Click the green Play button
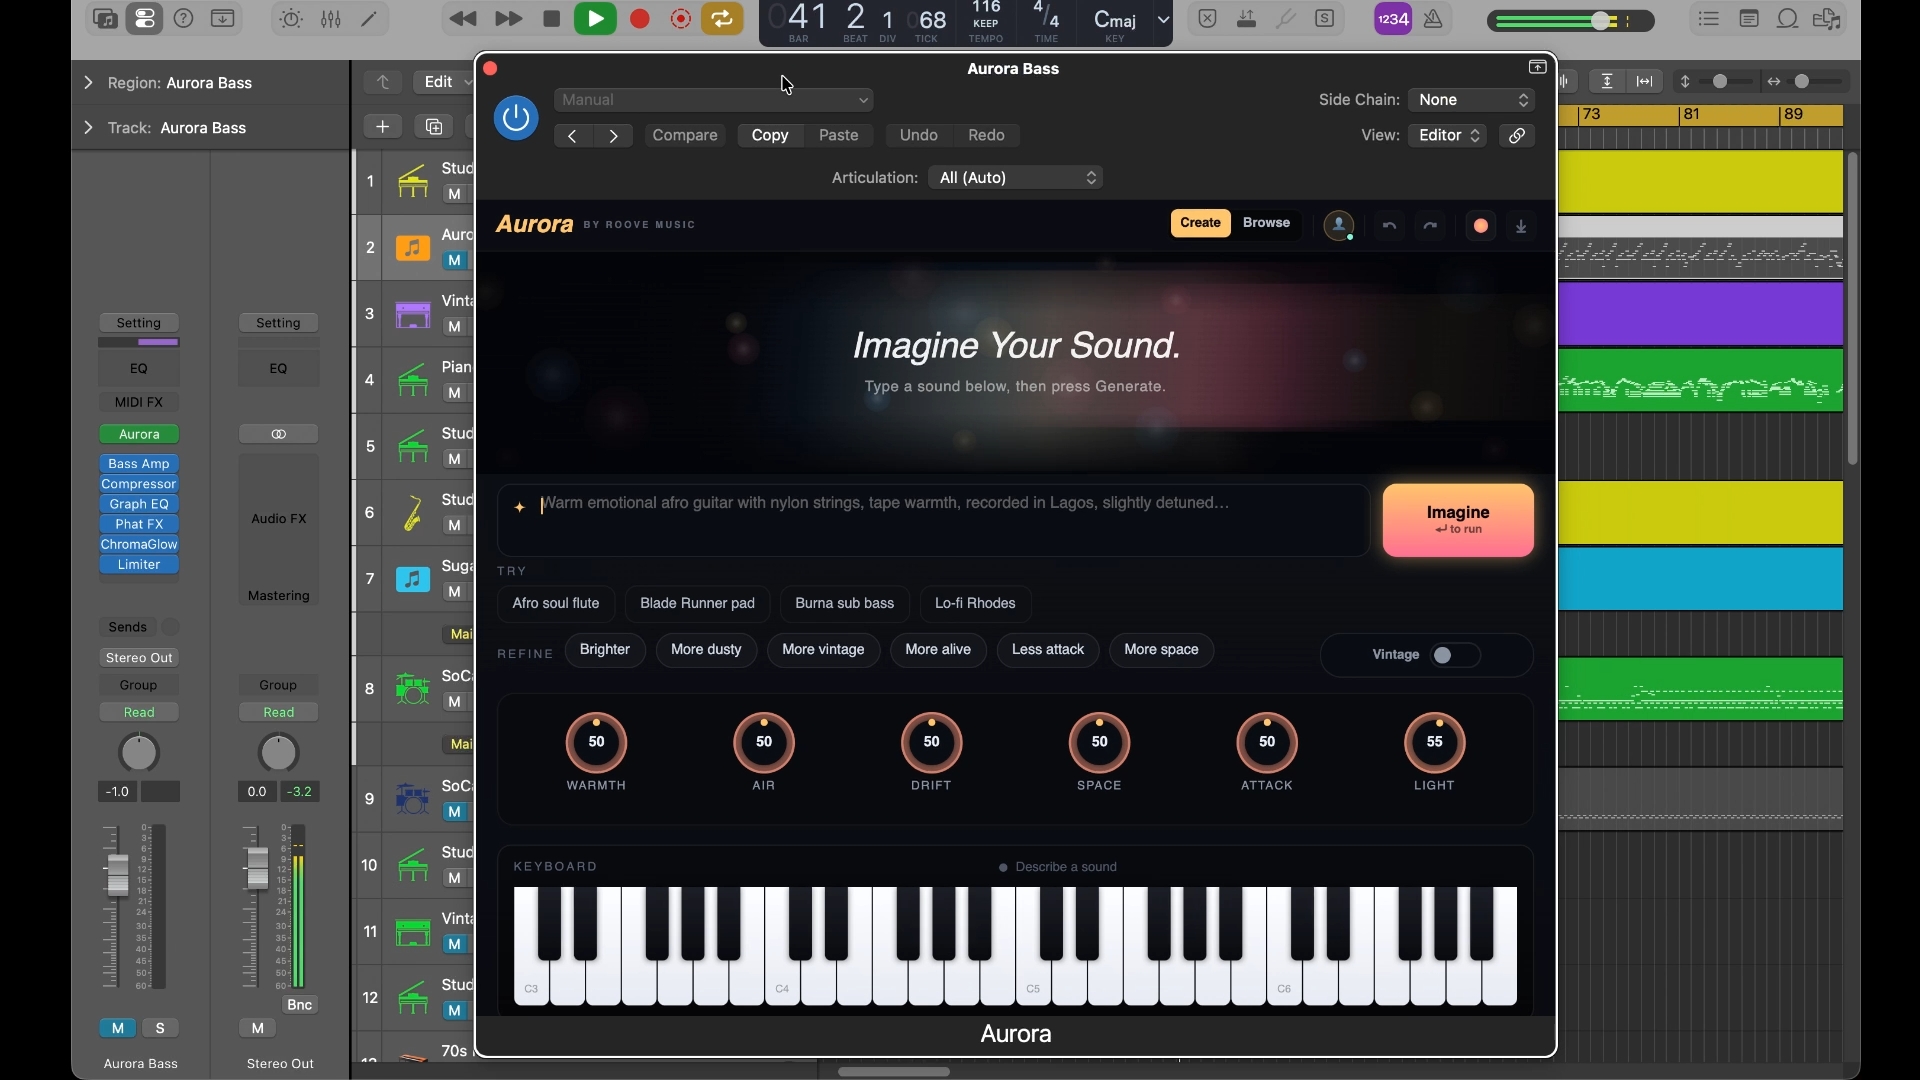The image size is (1920, 1080). click(596, 19)
